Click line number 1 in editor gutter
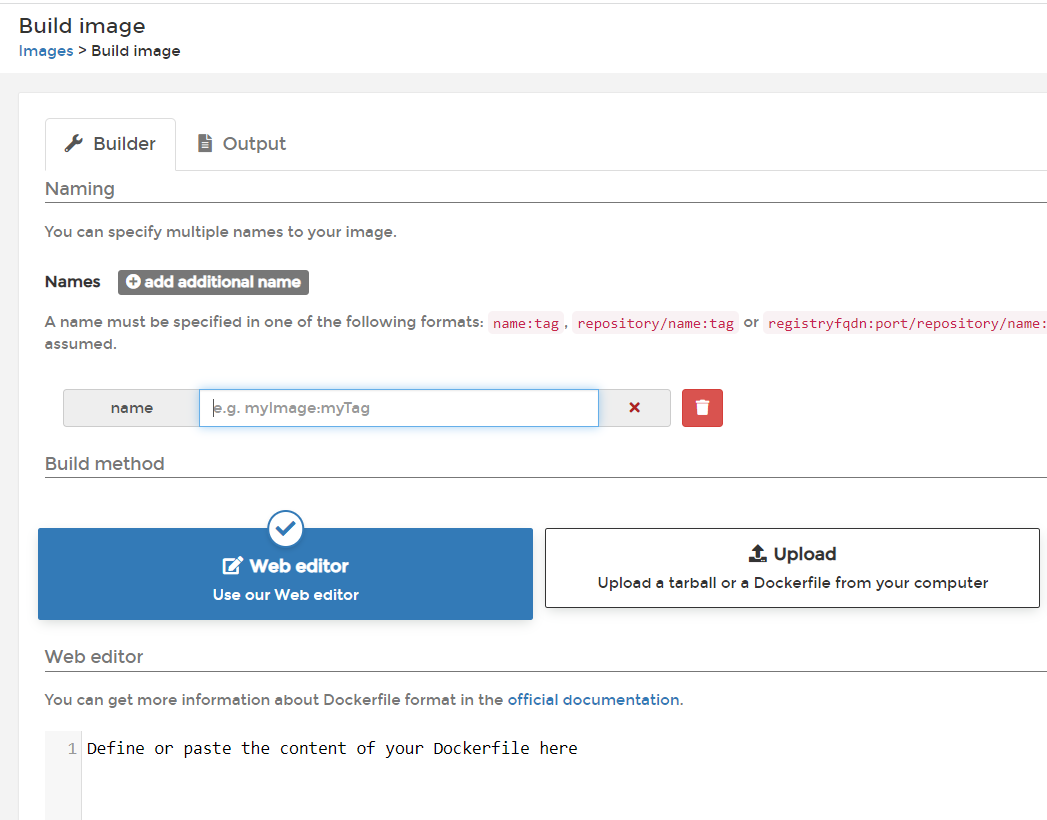This screenshot has height=820, width=1047. pos(72,749)
